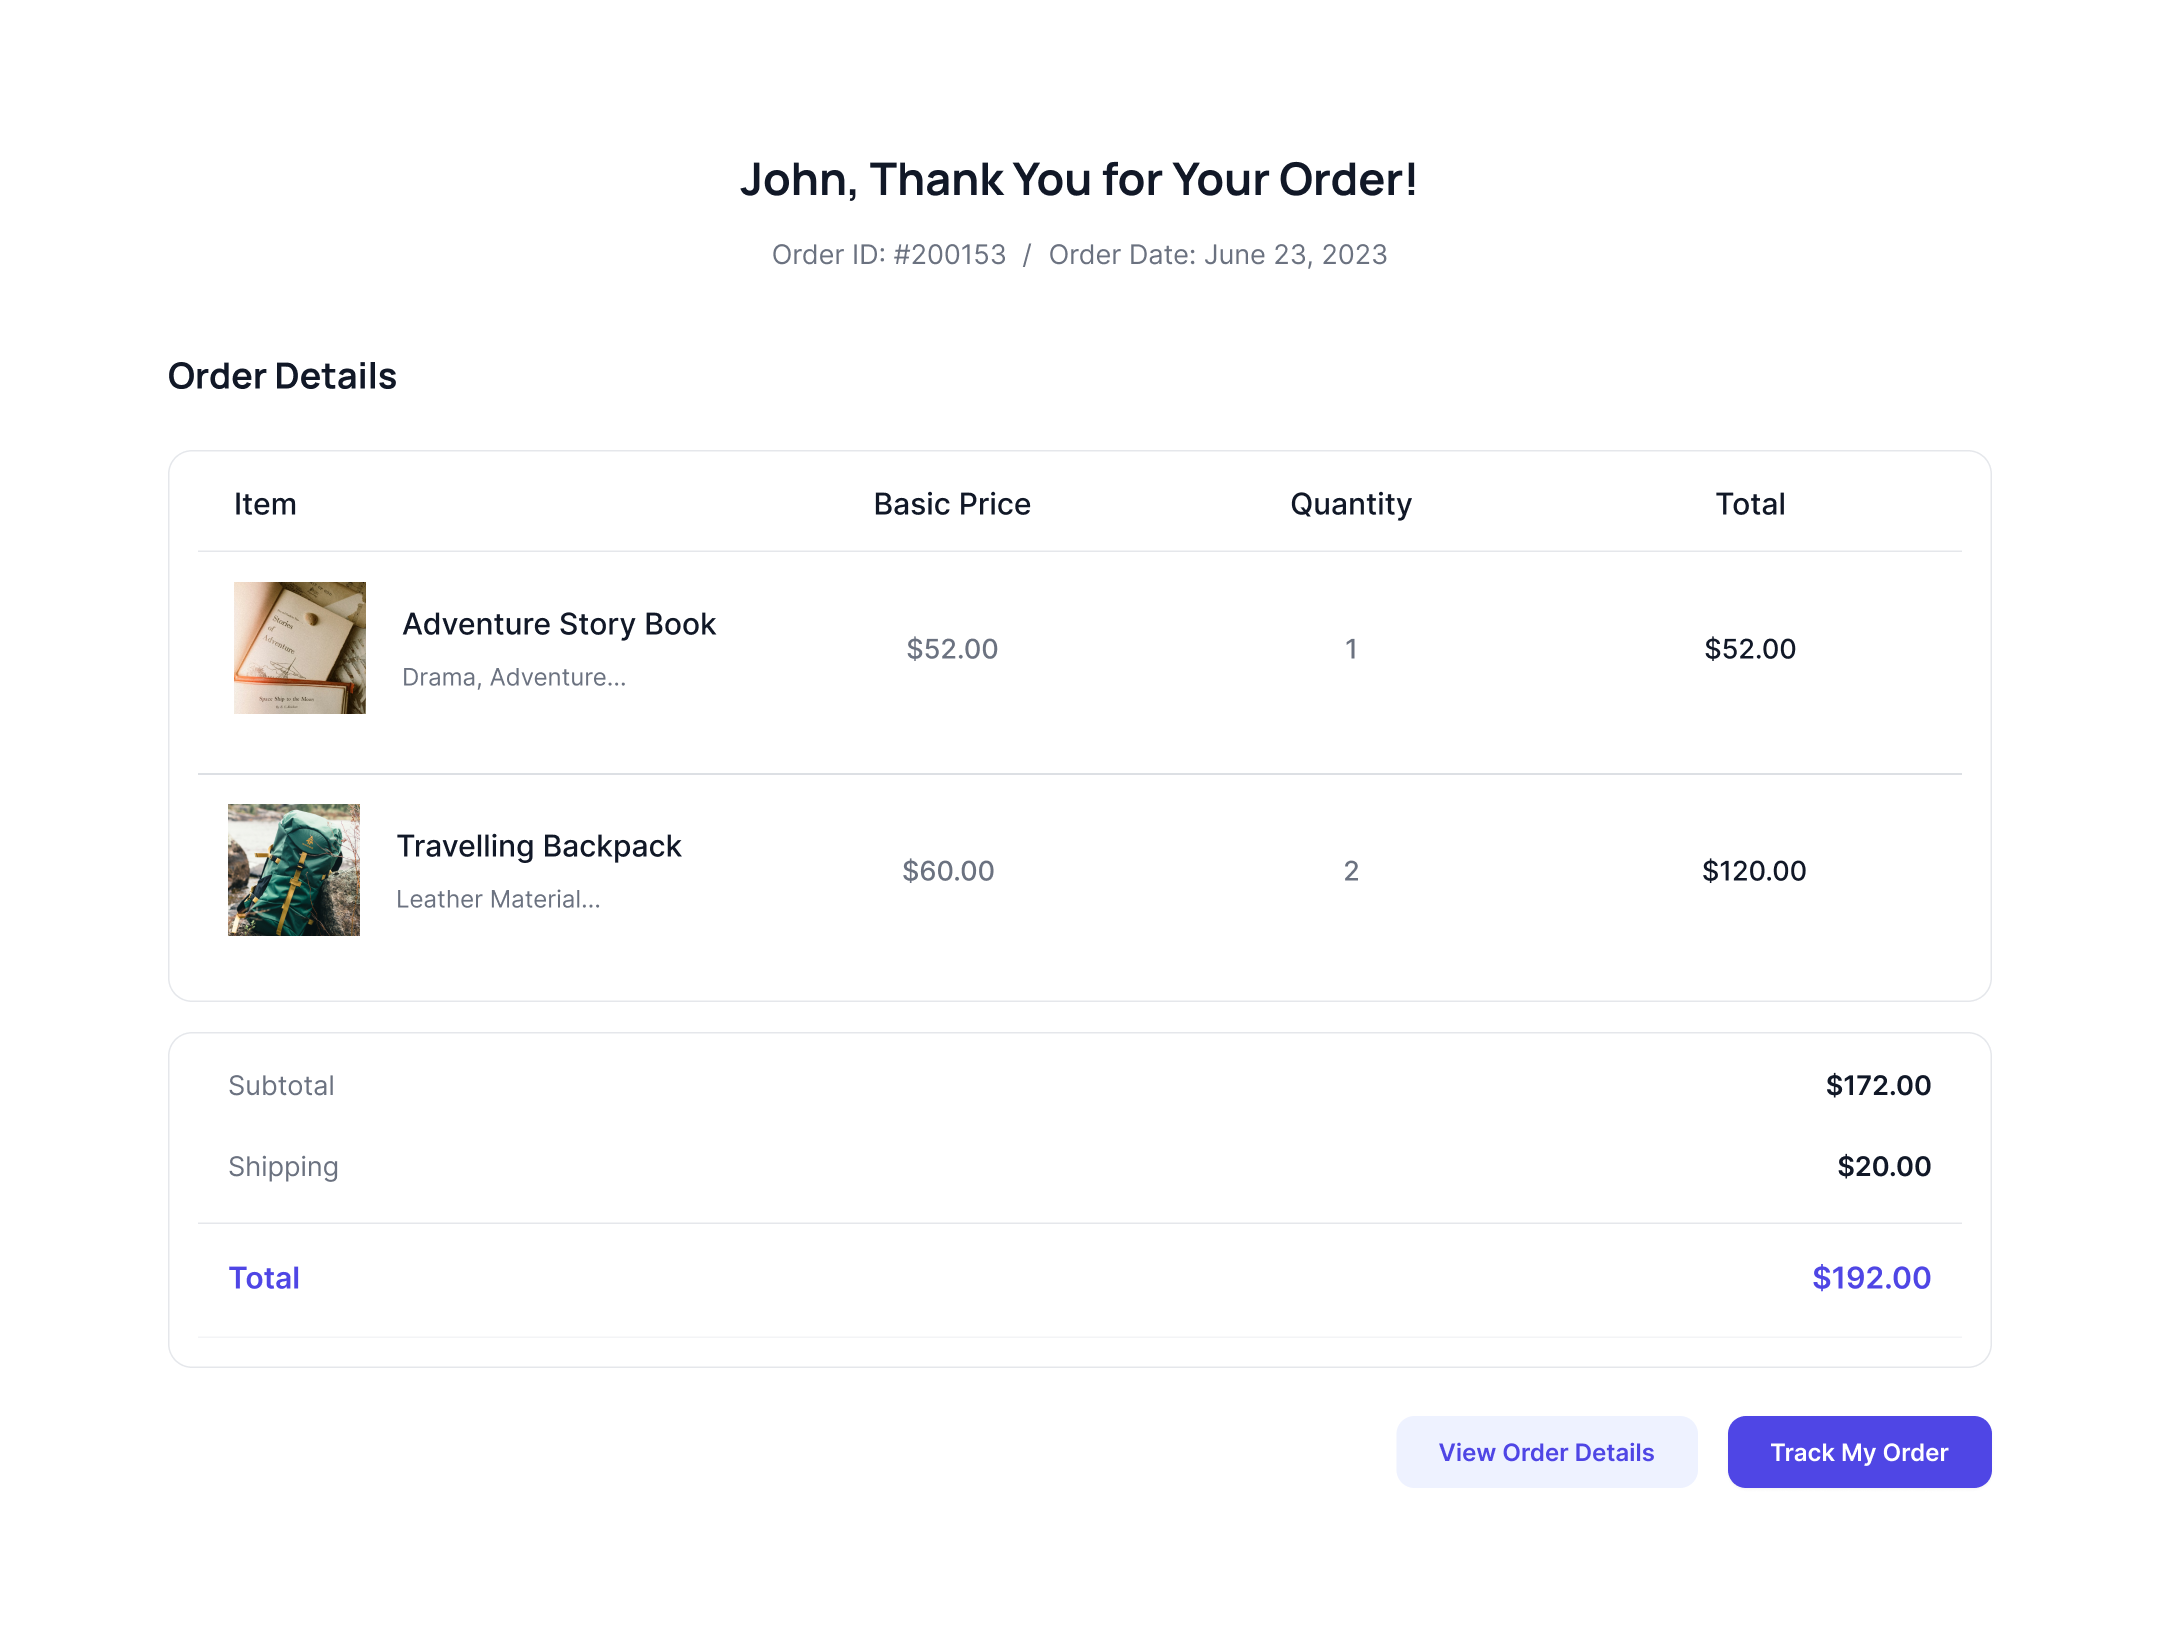
Task: Click the Quantity column header
Action: click(1350, 504)
